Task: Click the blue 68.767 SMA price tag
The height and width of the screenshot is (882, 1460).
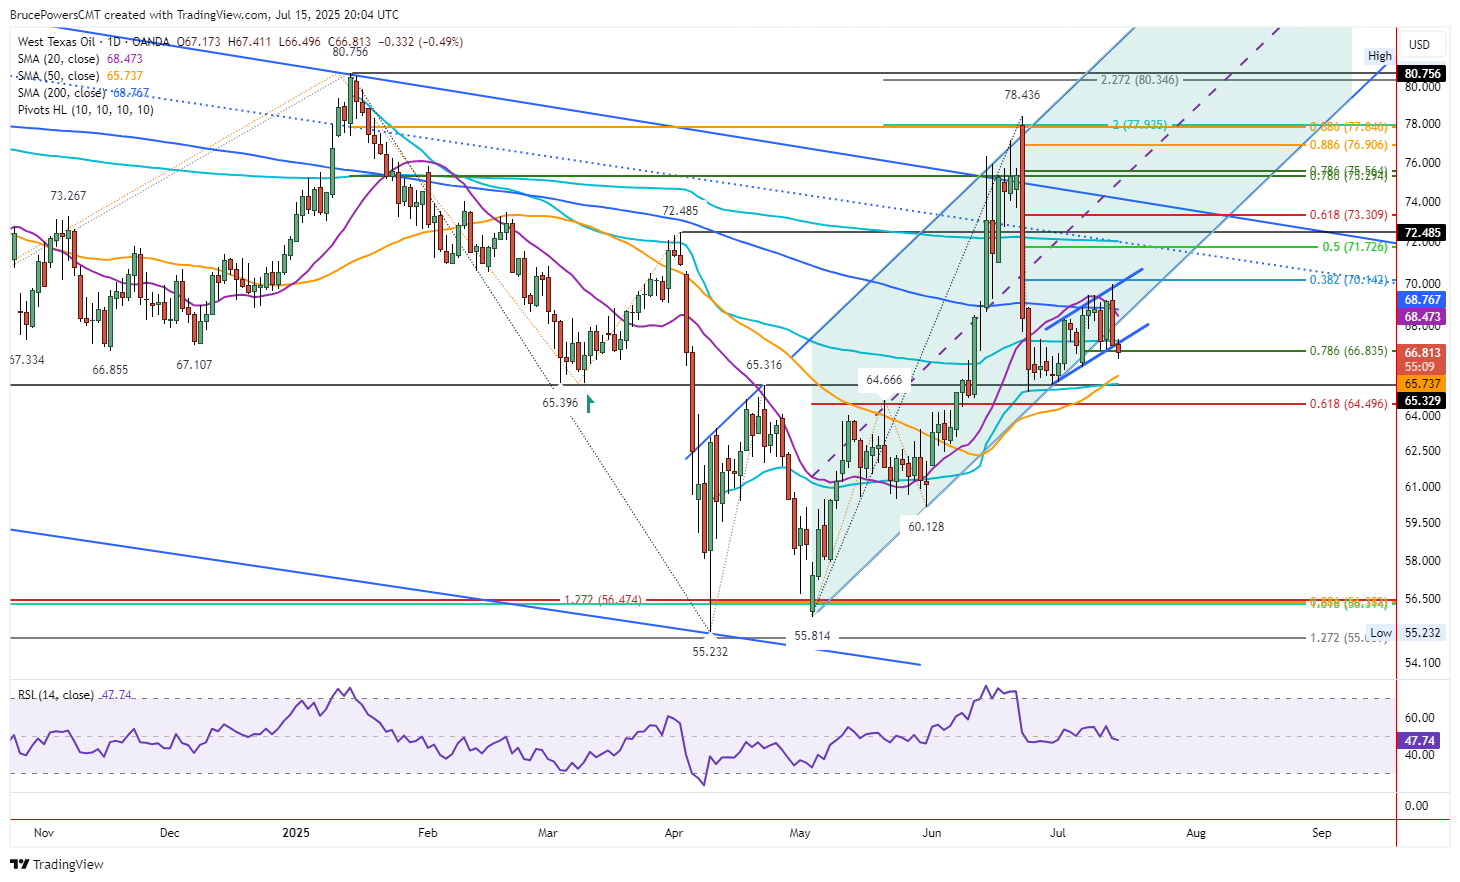Action: coord(1423,300)
